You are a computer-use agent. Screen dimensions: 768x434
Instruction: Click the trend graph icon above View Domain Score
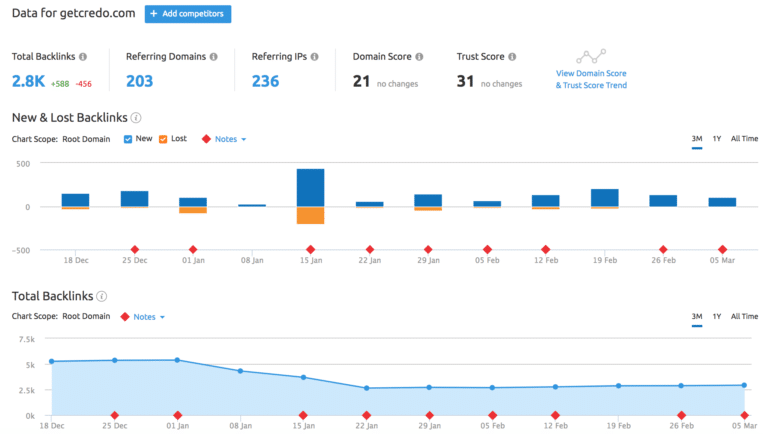(591, 57)
